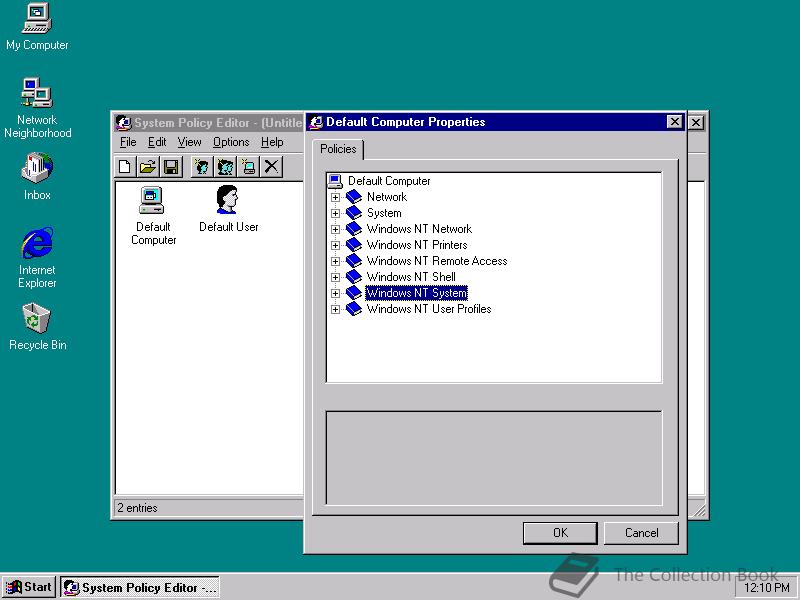Click the System Policy Editor title bar icon
The height and width of the screenshot is (600, 800).
click(x=123, y=122)
